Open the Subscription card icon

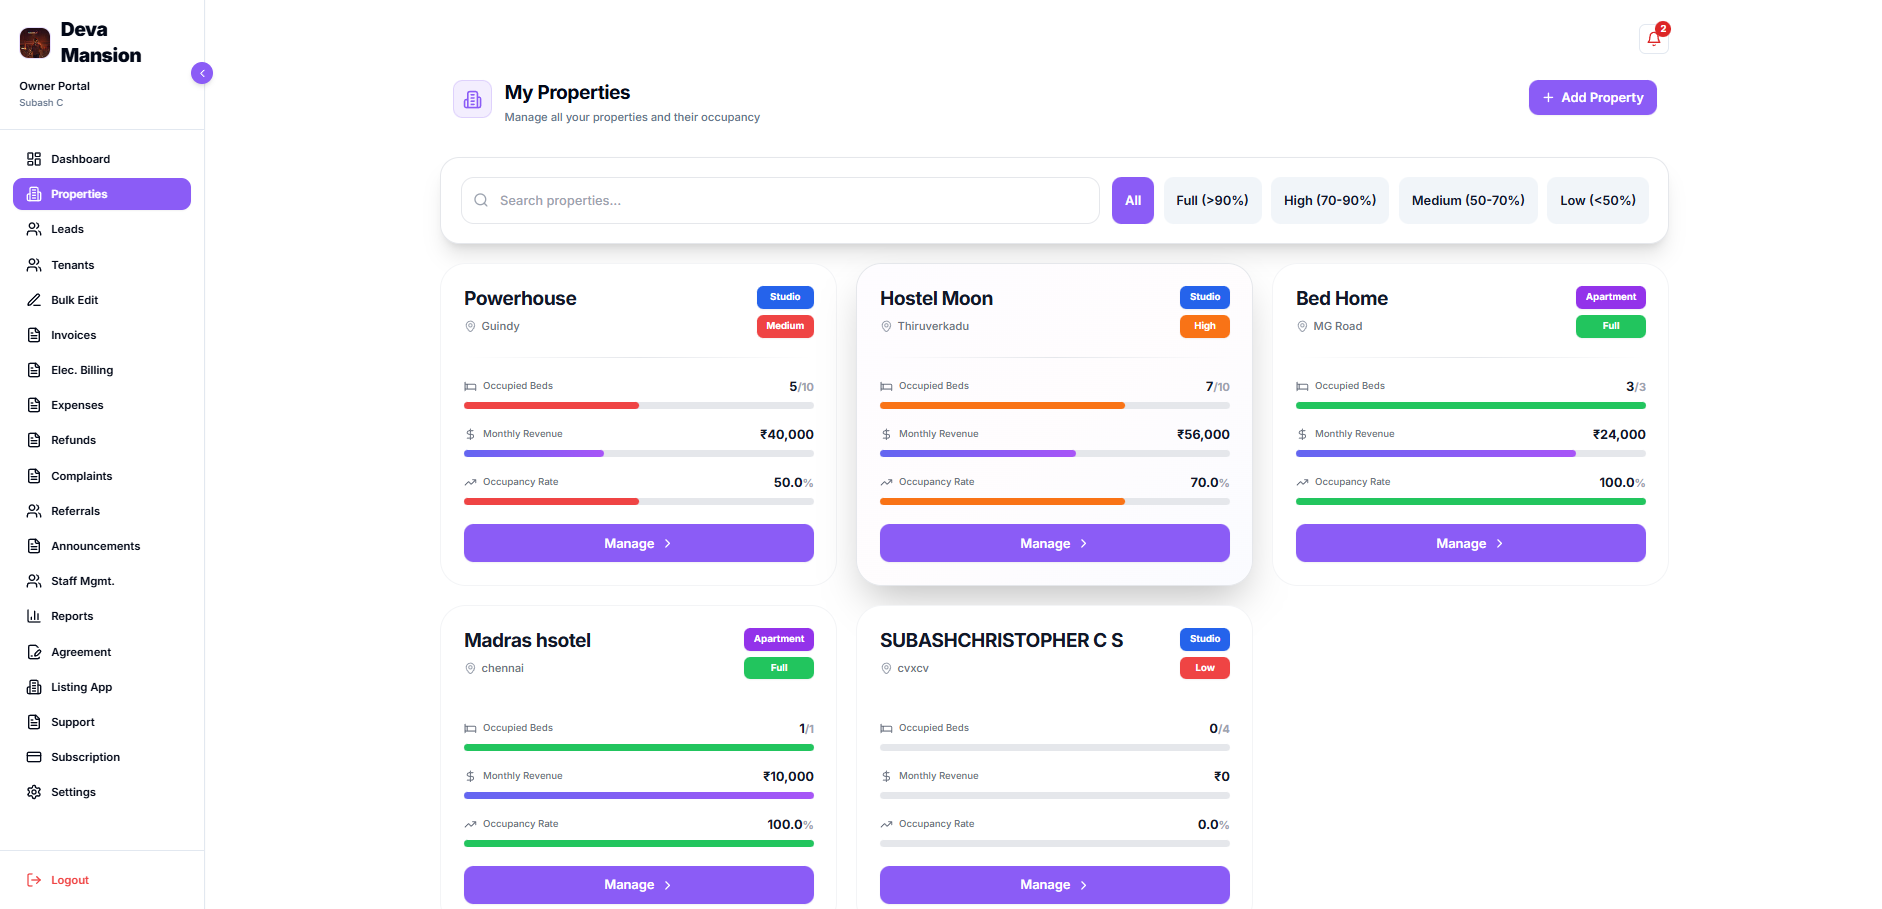[34, 757]
